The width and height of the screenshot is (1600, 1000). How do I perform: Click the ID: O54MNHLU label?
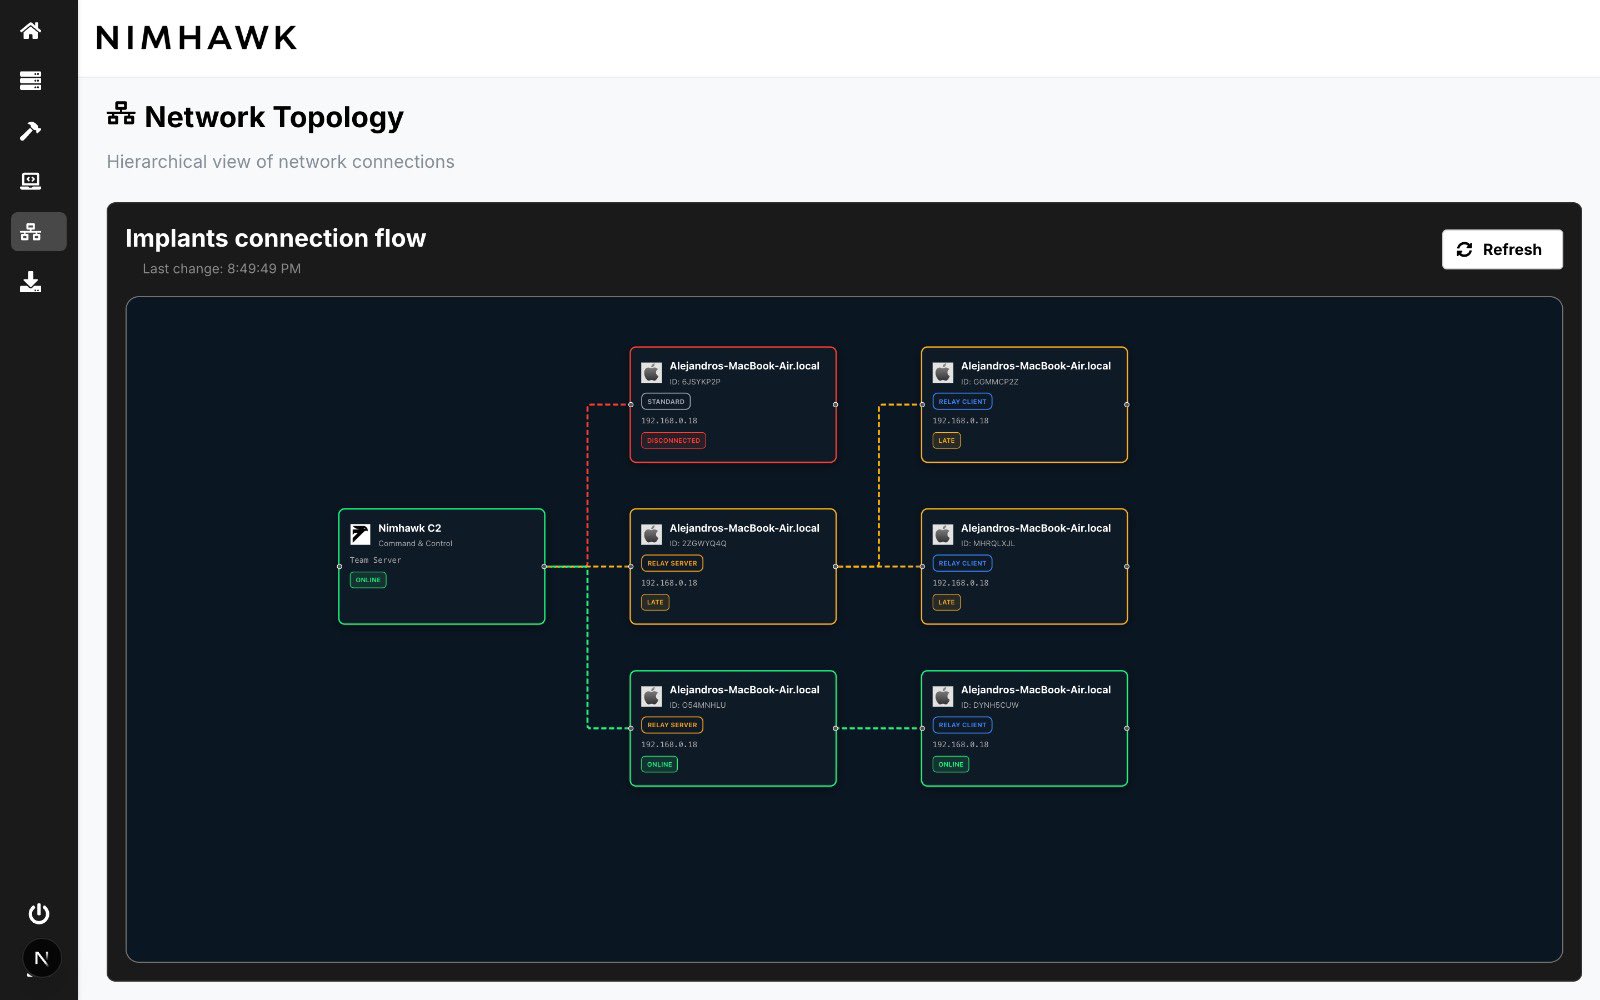tap(698, 706)
